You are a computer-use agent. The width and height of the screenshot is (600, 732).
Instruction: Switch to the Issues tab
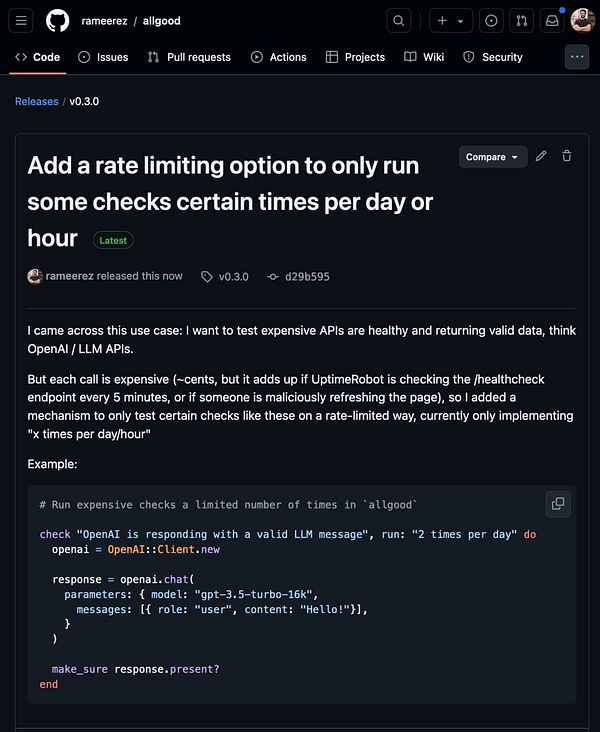click(103, 57)
